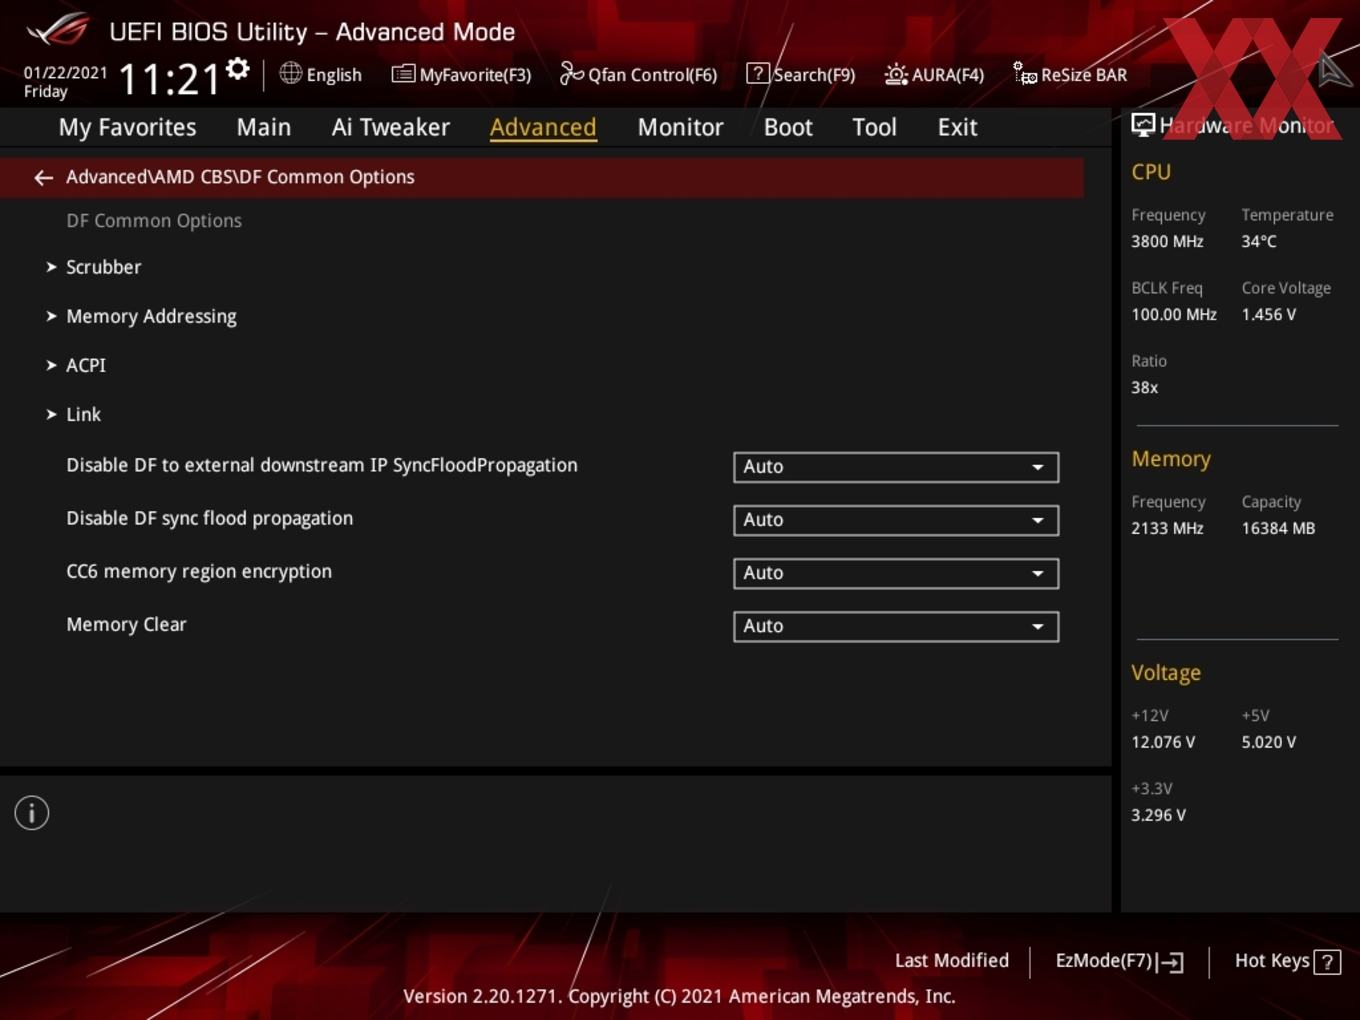Viewport: 1360px width, 1020px height.
Task: Click the memory capacity 16384 MB value
Action: pyautogui.click(x=1278, y=528)
